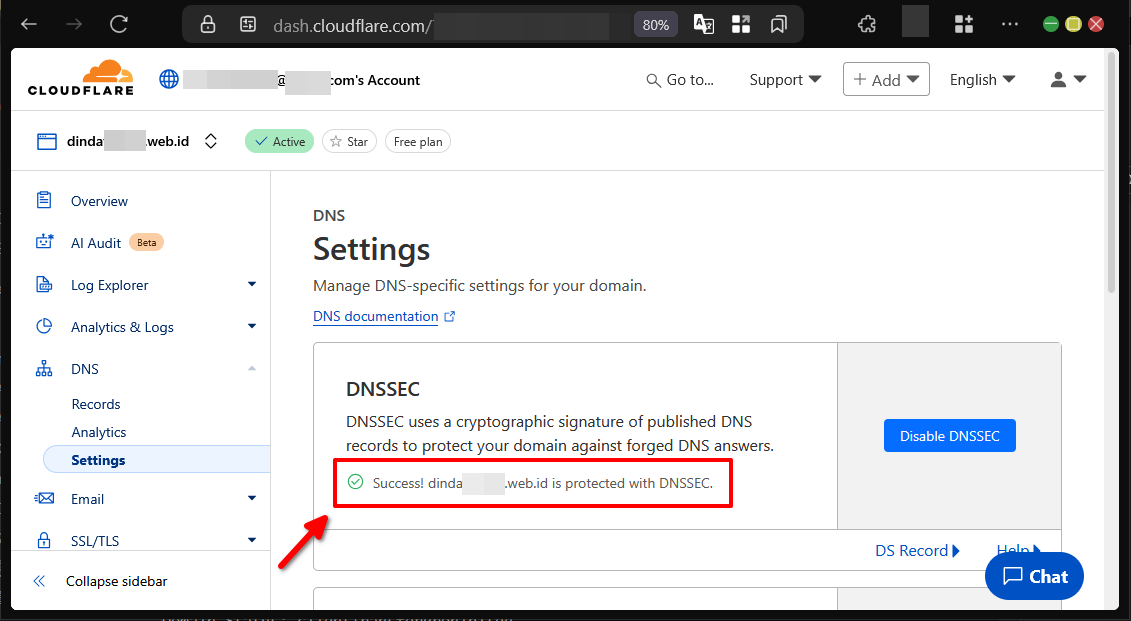Viewport: 1131px width, 621px height.
Task: Open the apps grid icon in address bar
Action: [741, 25]
